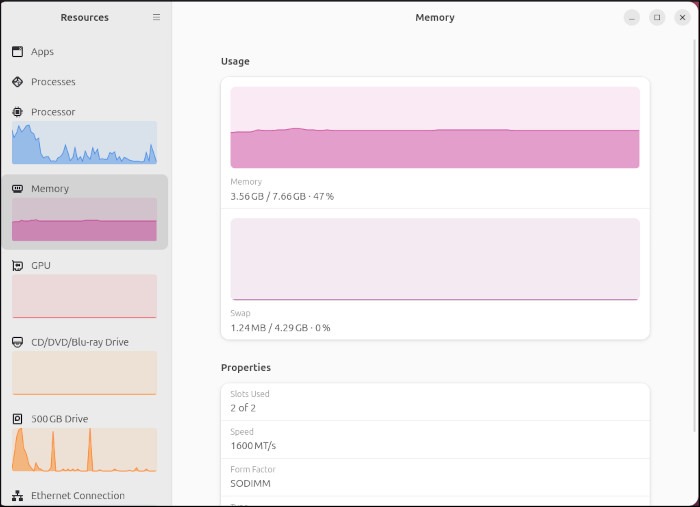Image resolution: width=700 pixels, height=507 pixels.
Task: Click the Memory RAM icon
Action: point(18,189)
